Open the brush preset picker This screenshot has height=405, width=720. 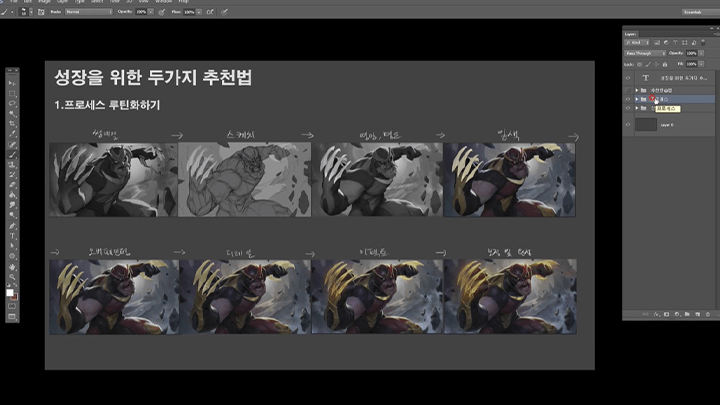coord(31,12)
